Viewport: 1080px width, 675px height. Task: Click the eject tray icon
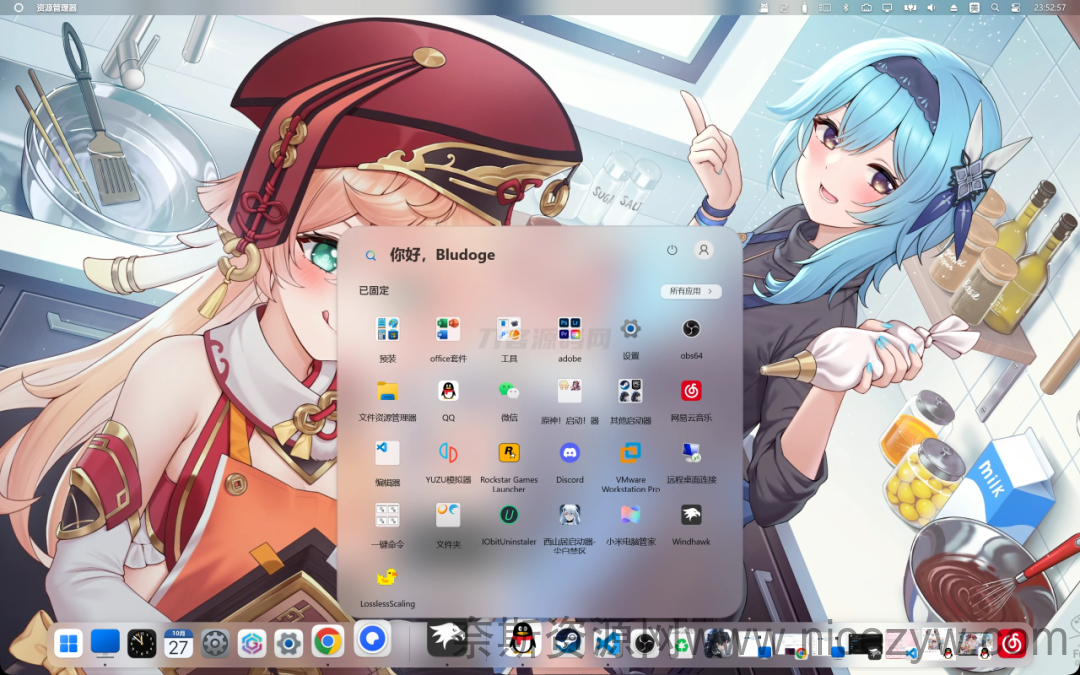coord(953,8)
